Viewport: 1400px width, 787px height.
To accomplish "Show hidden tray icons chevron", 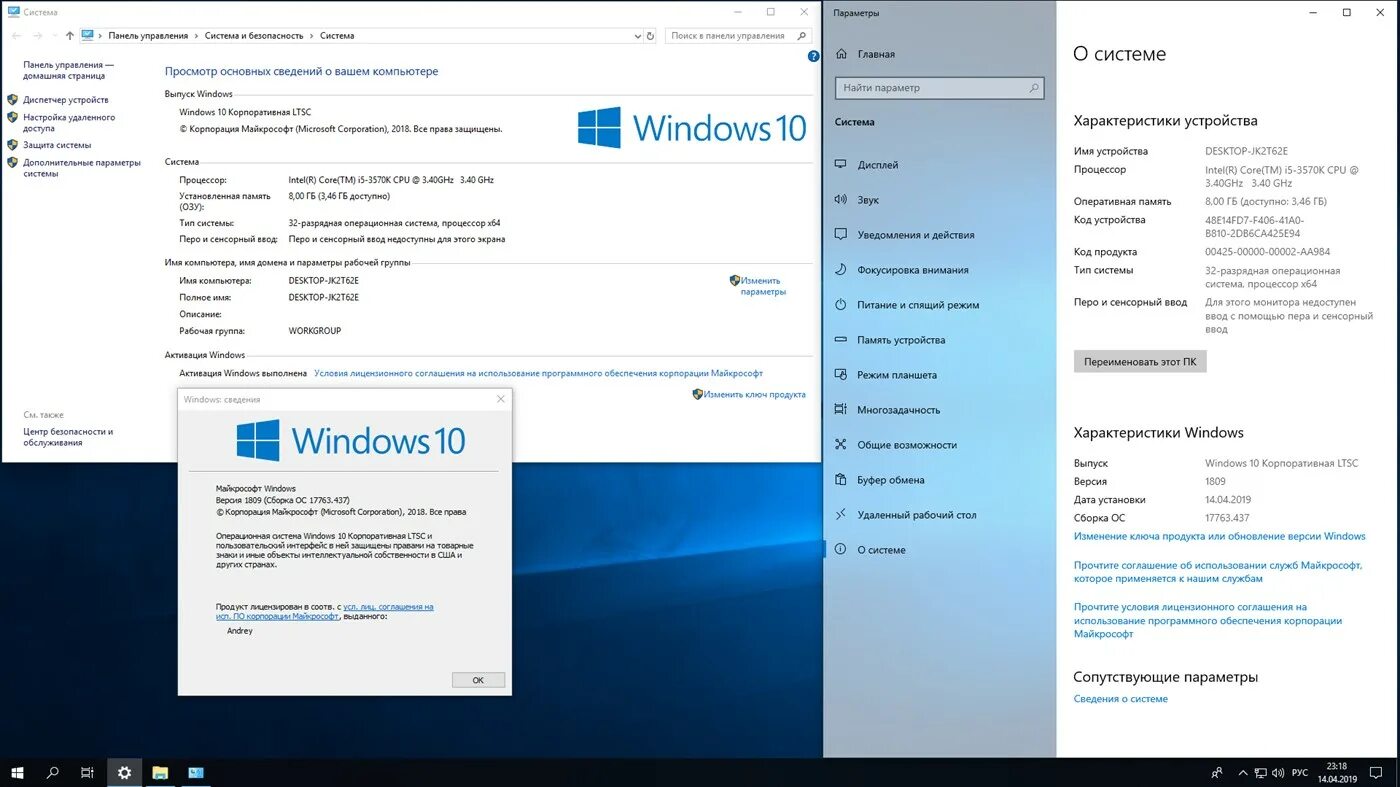I will tap(1241, 773).
